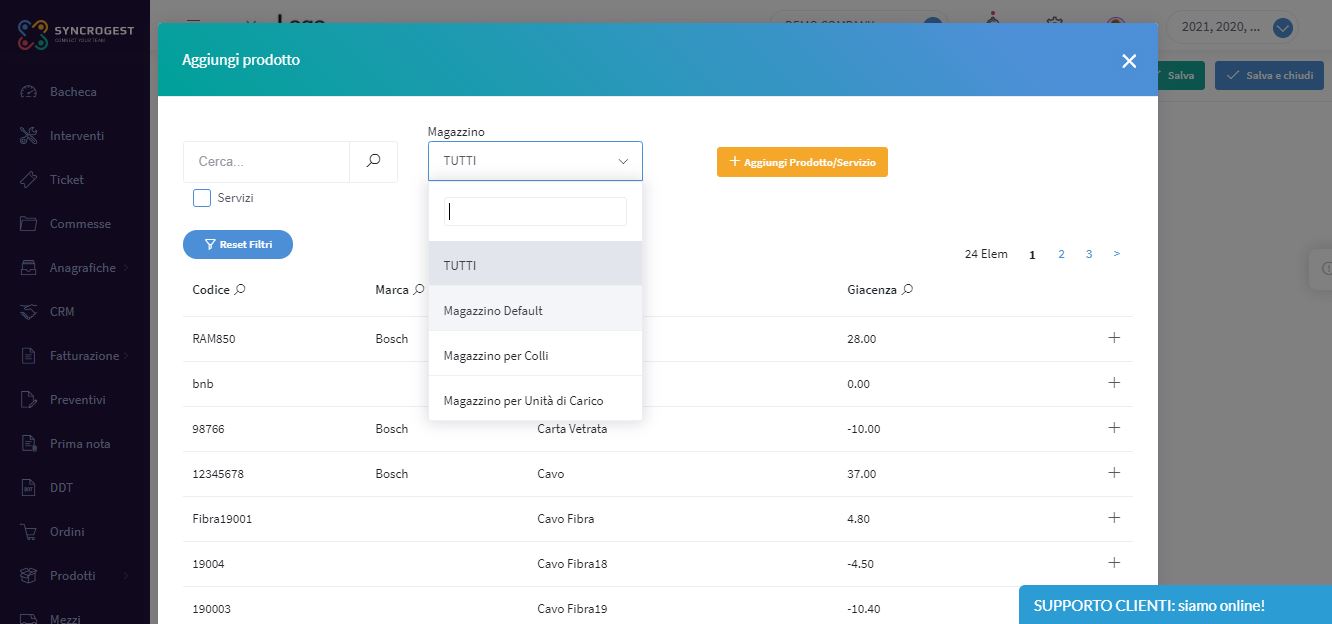Image resolution: width=1332 pixels, height=624 pixels.
Task: Choose Magazzino per Unità di Carico option
Action: point(523,401)
